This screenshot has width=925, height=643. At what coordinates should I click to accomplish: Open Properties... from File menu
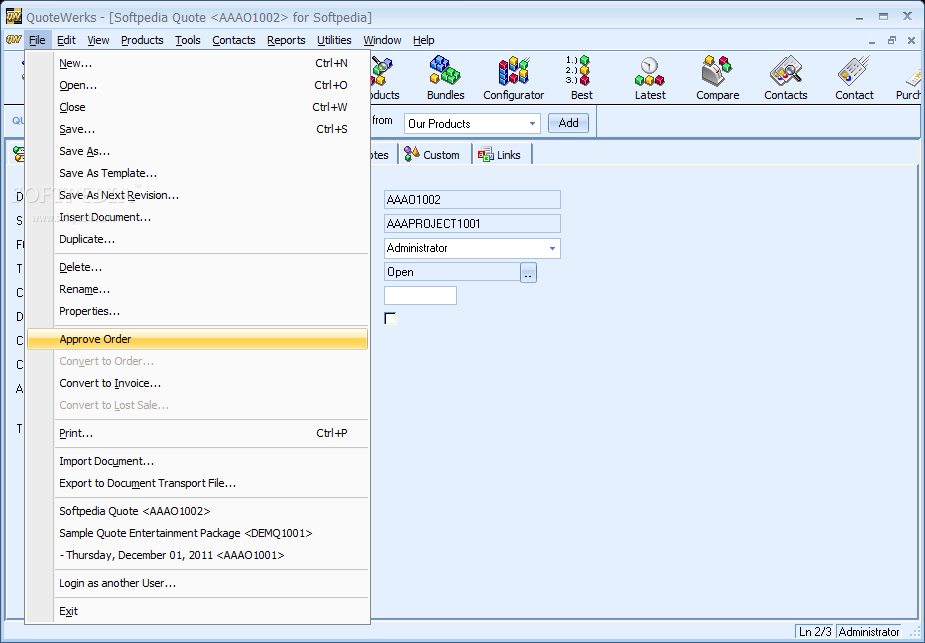pos(197,311)
